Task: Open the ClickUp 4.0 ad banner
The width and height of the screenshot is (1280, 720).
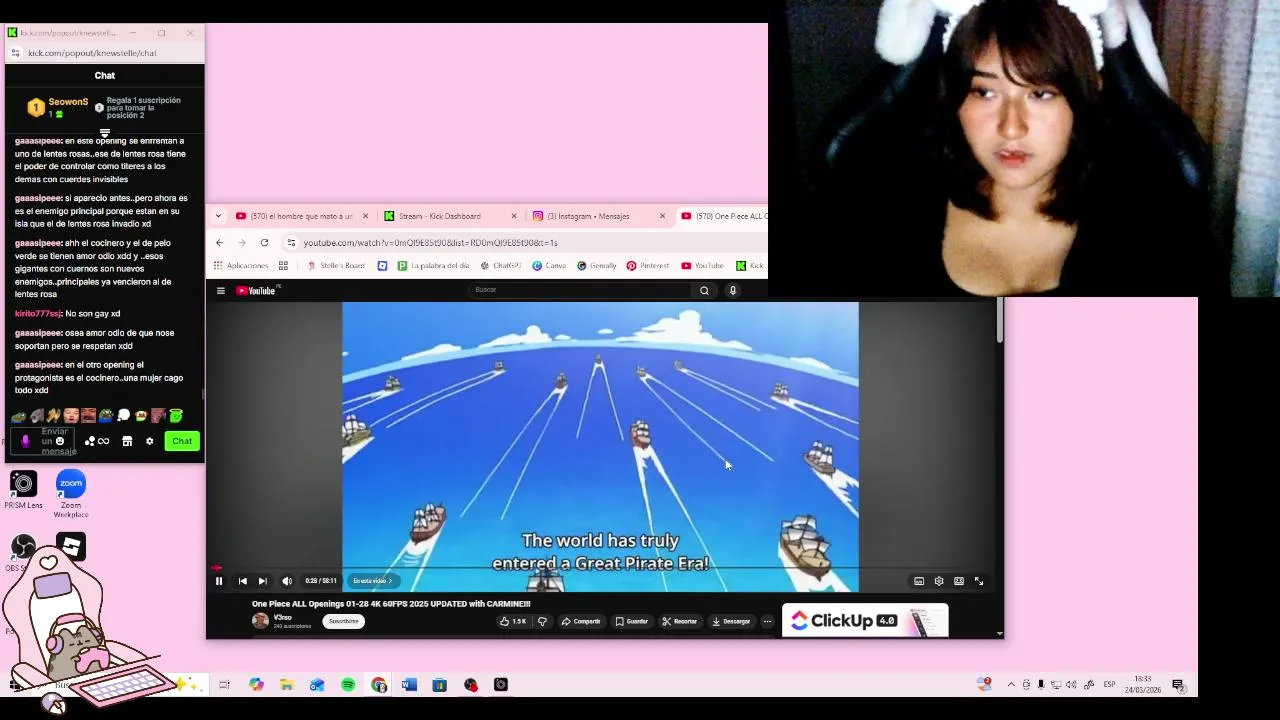Action: pos(865,621)
